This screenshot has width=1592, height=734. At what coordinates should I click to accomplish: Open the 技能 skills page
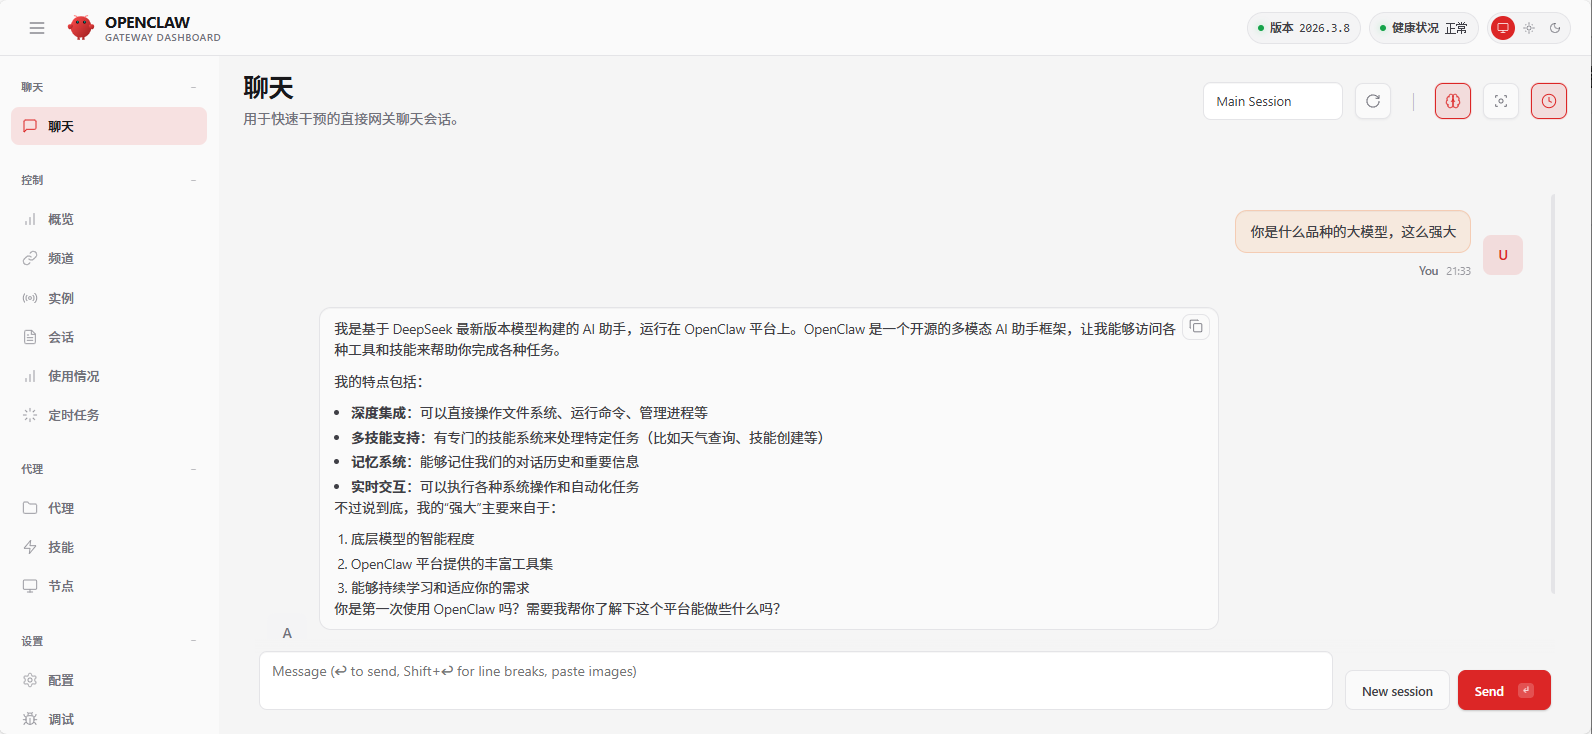[x=109, y=547]
